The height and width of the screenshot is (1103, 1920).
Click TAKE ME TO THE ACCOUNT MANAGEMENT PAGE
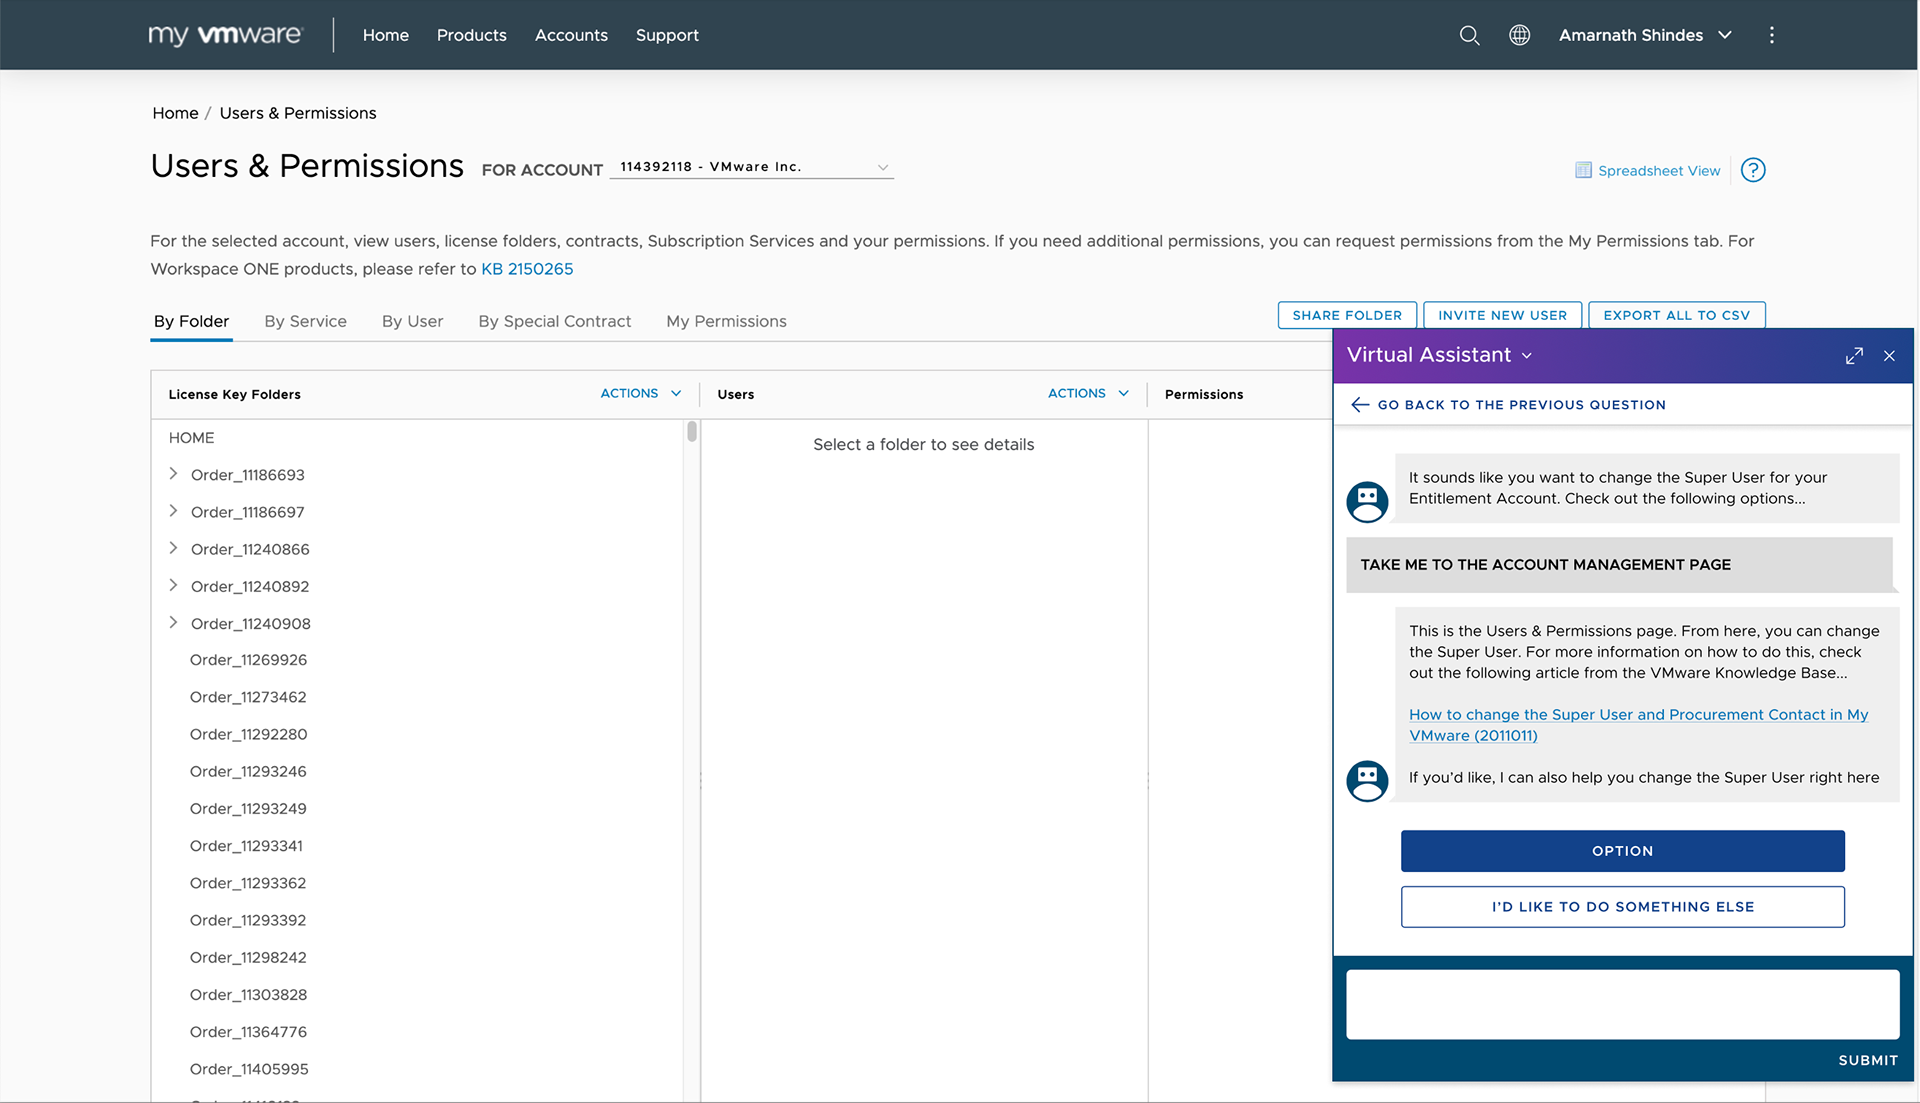point(1619,565)
